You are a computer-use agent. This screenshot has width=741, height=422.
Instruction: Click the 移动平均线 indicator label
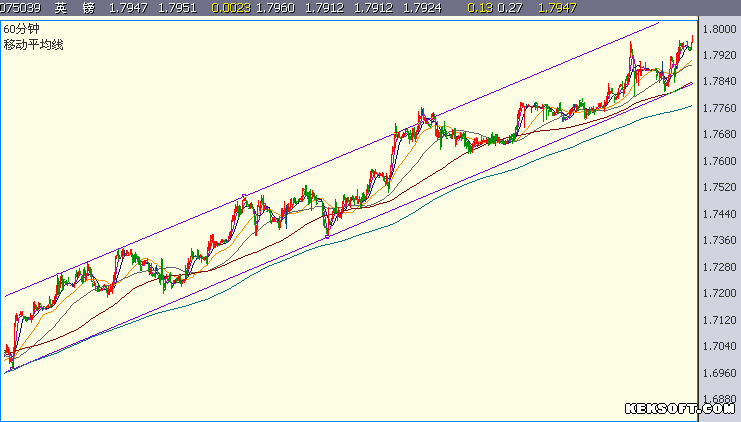point(34,45)
